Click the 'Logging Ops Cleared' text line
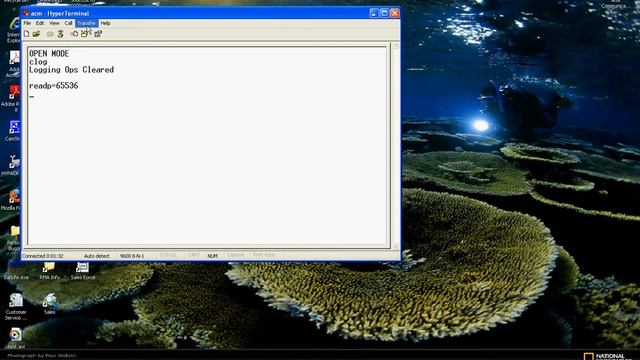This screenshot has height=360, width=640. (71, 70)
